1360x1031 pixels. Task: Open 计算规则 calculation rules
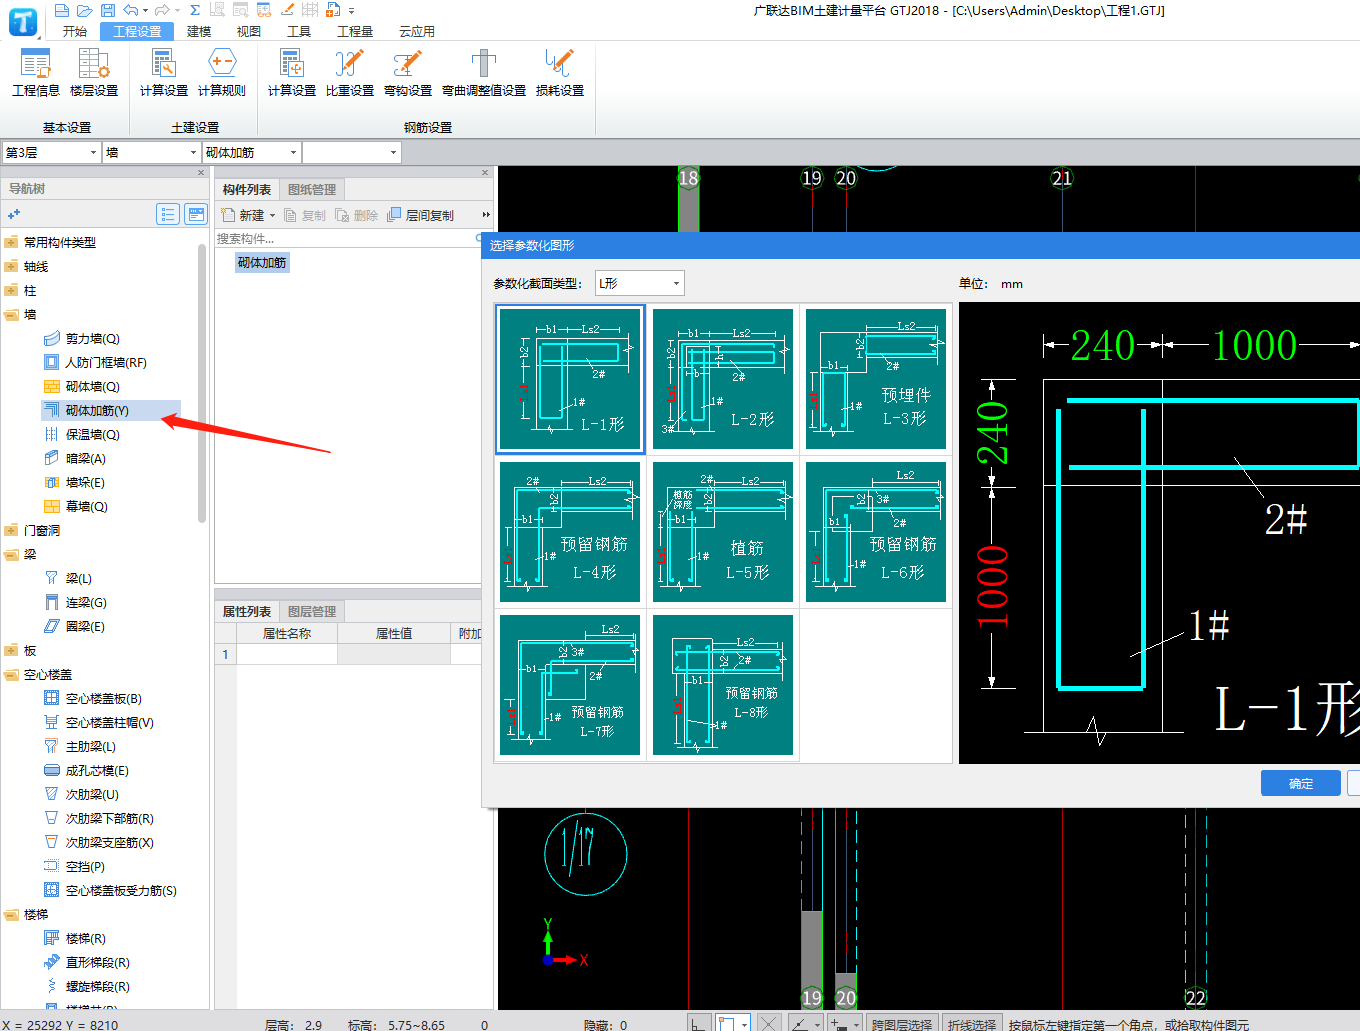coord(222,72)
